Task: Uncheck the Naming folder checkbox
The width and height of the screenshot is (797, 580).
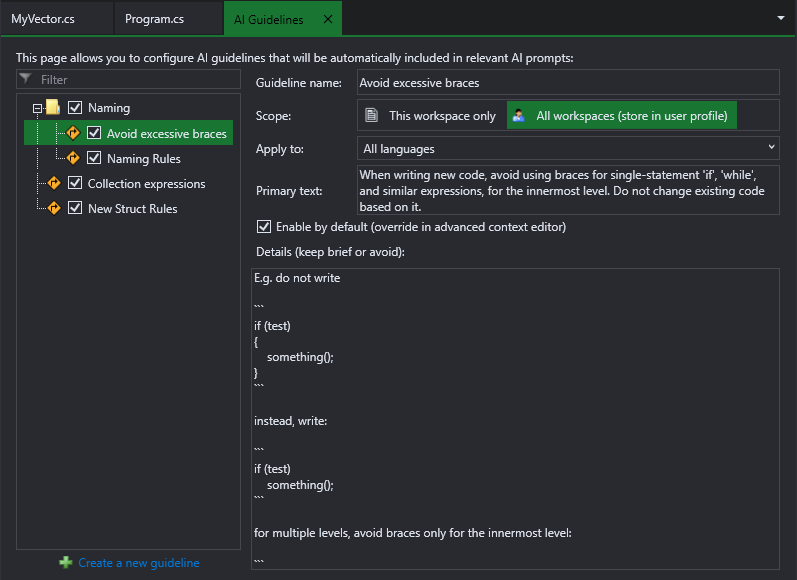Action: point(75,107)
